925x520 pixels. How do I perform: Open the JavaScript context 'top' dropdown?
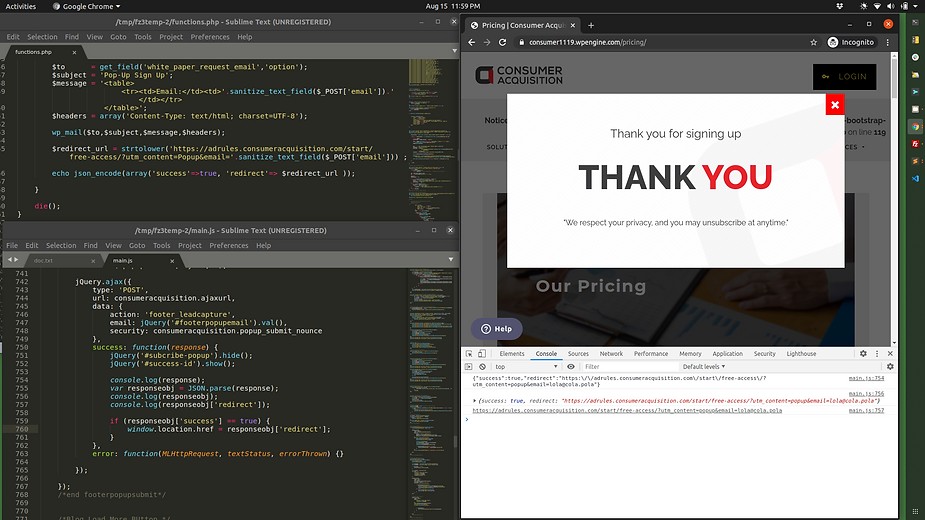click(x=526, y=367)
